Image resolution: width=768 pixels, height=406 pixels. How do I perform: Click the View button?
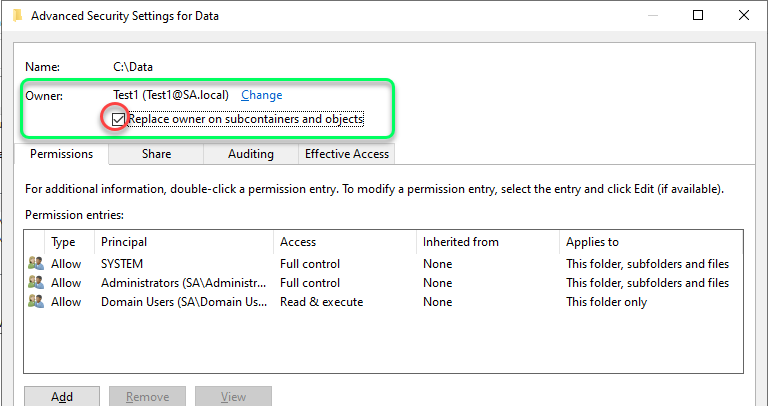pos(233,396)
